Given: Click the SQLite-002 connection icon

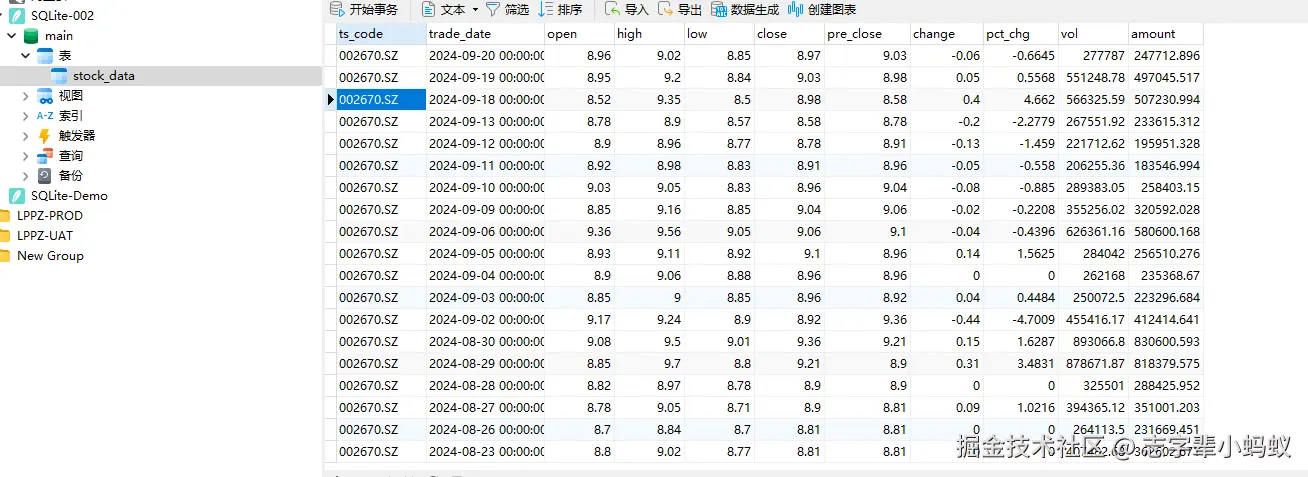Looking at the screenshot, I should (17, 16).
